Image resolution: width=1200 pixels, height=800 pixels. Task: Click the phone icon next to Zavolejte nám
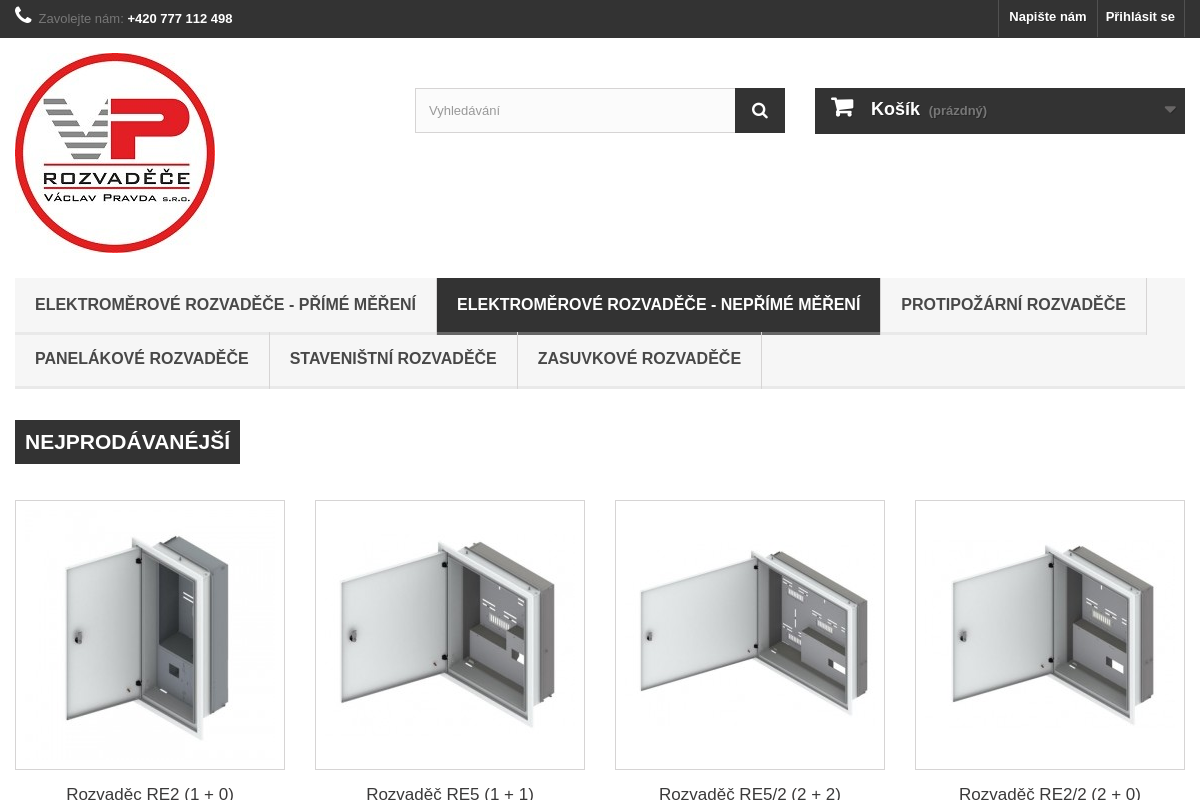coord(24,16)
